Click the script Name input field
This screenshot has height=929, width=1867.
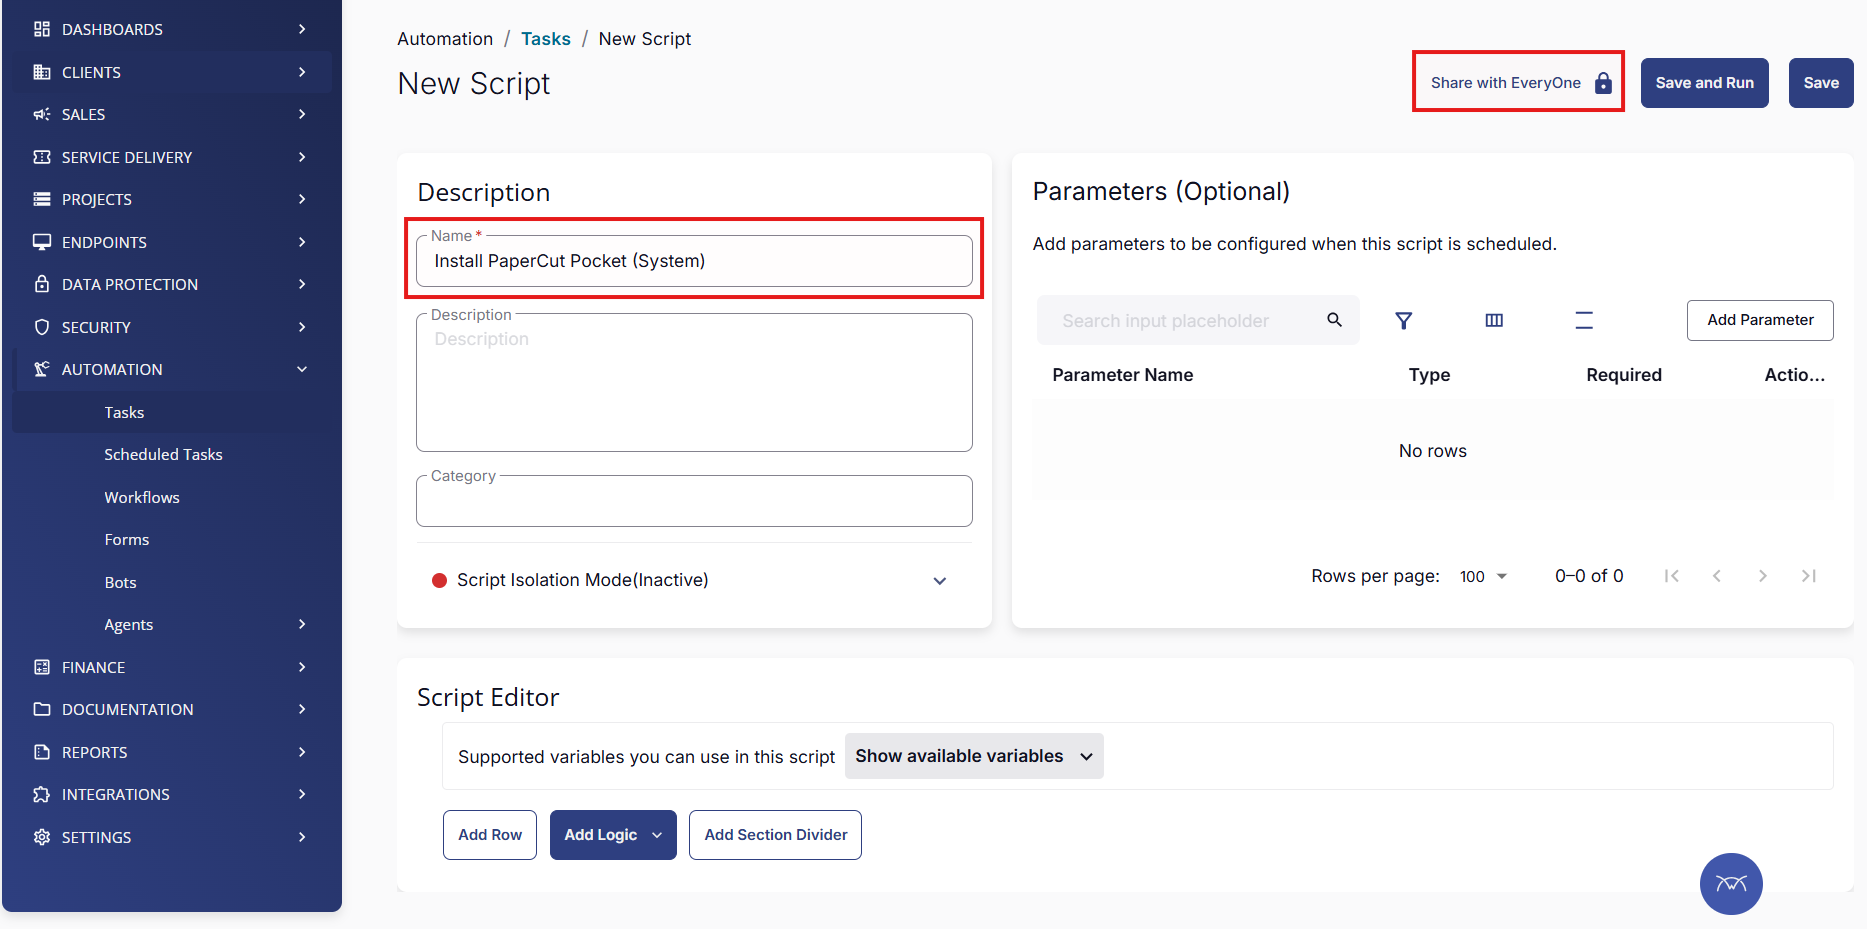pyautogui.click(x=694, y=261)
